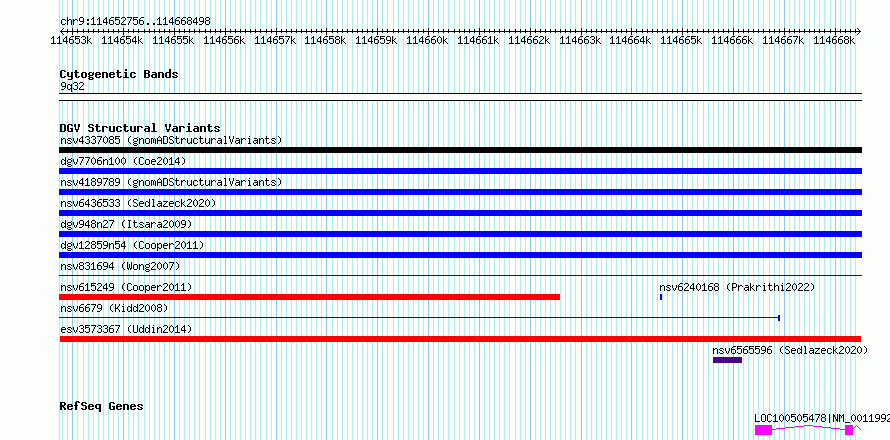Click the thin nsv6679 Kidd2008 line
This screenshot has width=890, height=440.
coord(419,318)
